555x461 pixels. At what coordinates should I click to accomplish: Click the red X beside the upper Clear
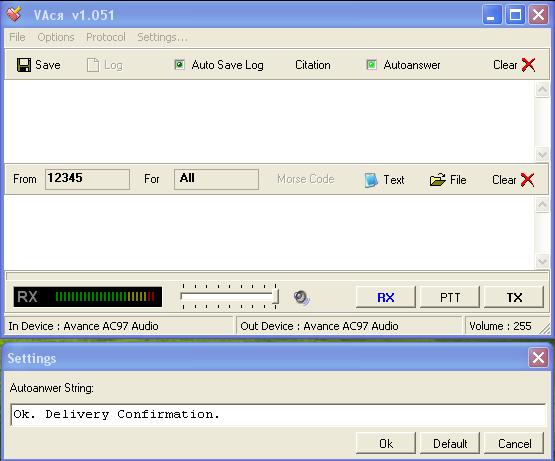528,65
